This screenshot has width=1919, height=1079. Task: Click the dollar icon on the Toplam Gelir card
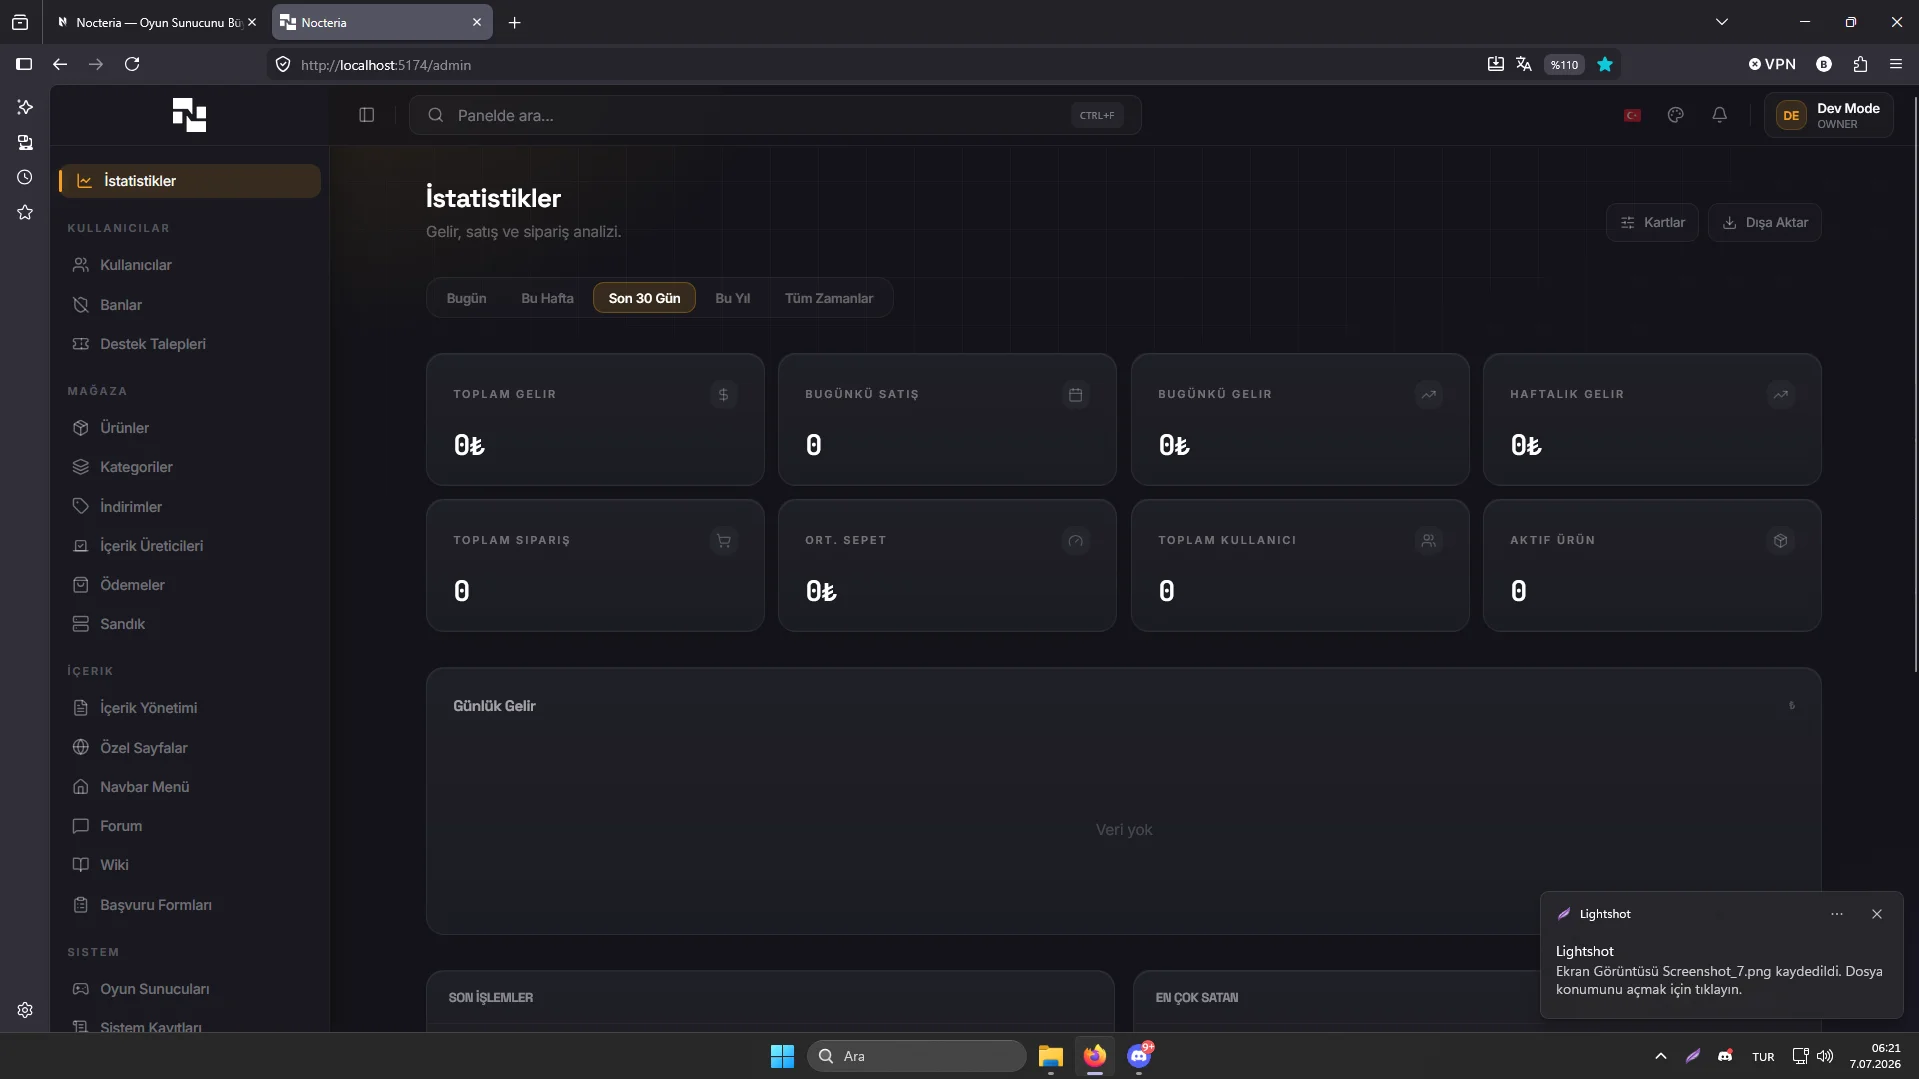click(724, 395)
